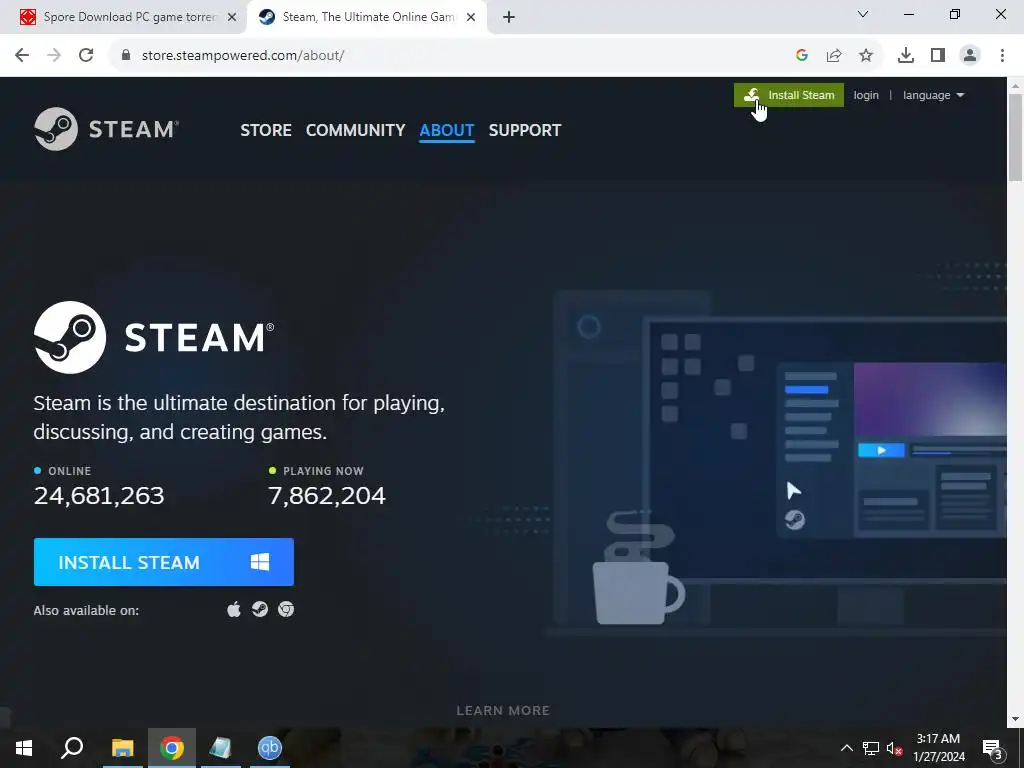Image resolution: width=1024 pixels, height=768 pixels.
Task: Show hidden system tray icons
Action: click(846, 748)
